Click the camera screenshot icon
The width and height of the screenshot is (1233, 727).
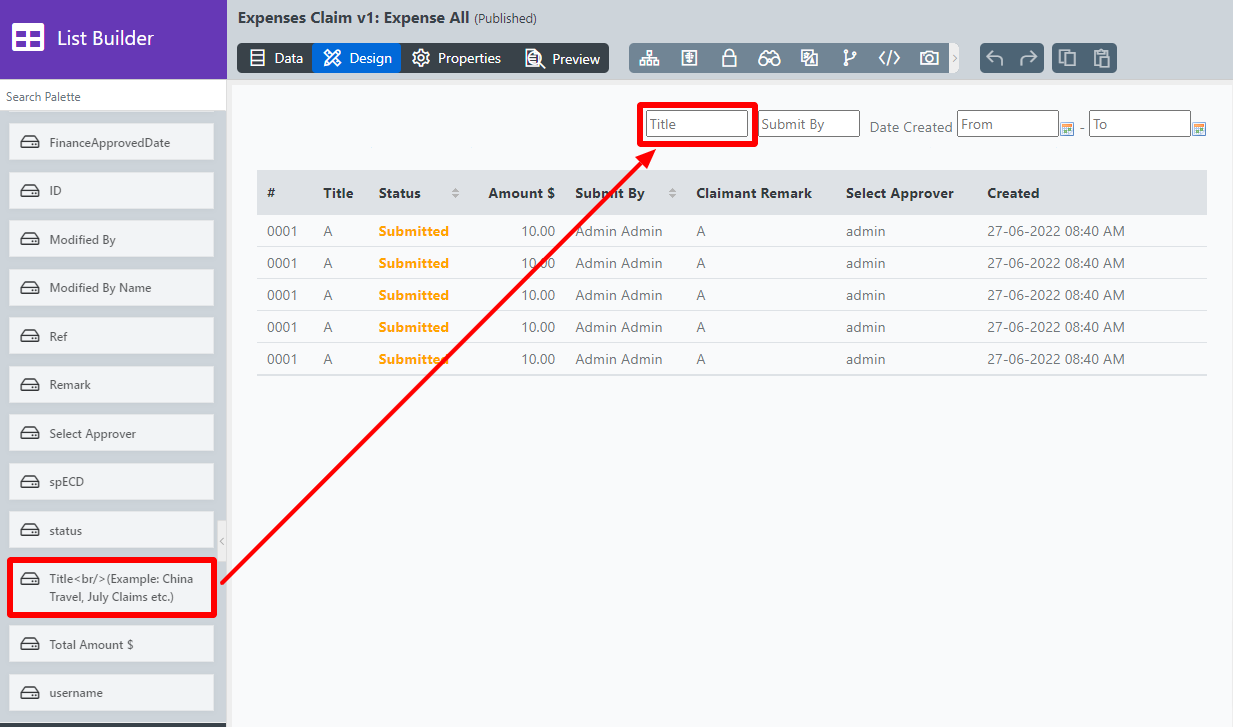[929, 58]
